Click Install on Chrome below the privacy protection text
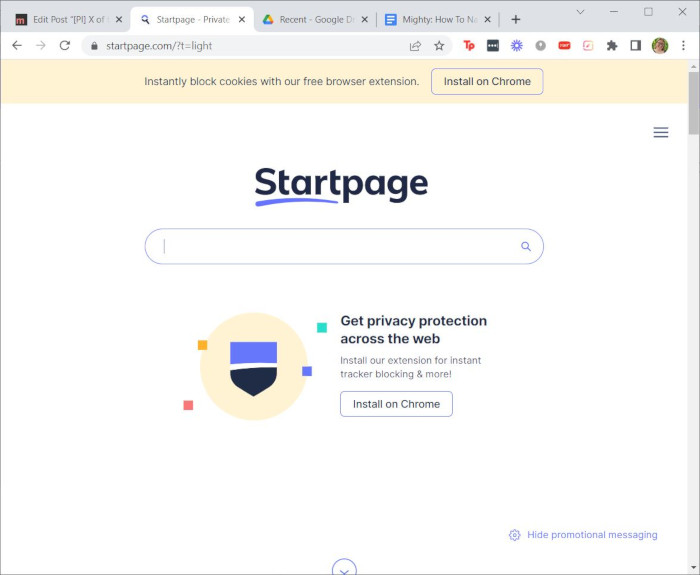700x575 pixels. (x=396, y=404)
